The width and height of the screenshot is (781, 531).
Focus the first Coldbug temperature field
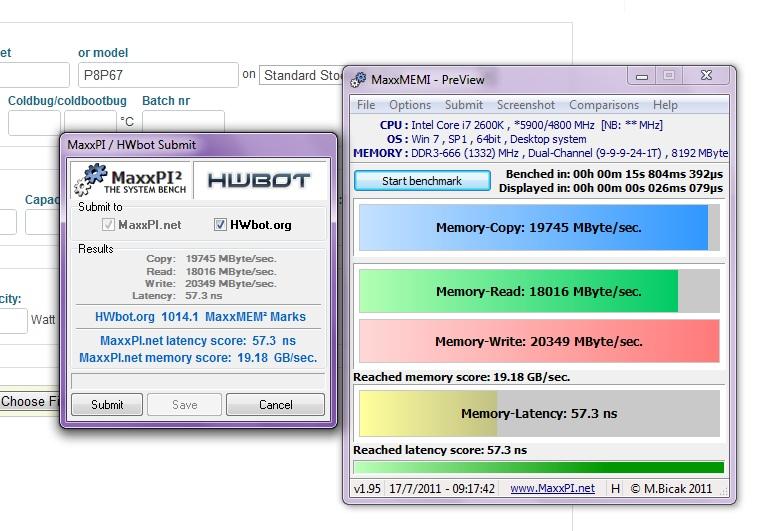click(34, 123)
